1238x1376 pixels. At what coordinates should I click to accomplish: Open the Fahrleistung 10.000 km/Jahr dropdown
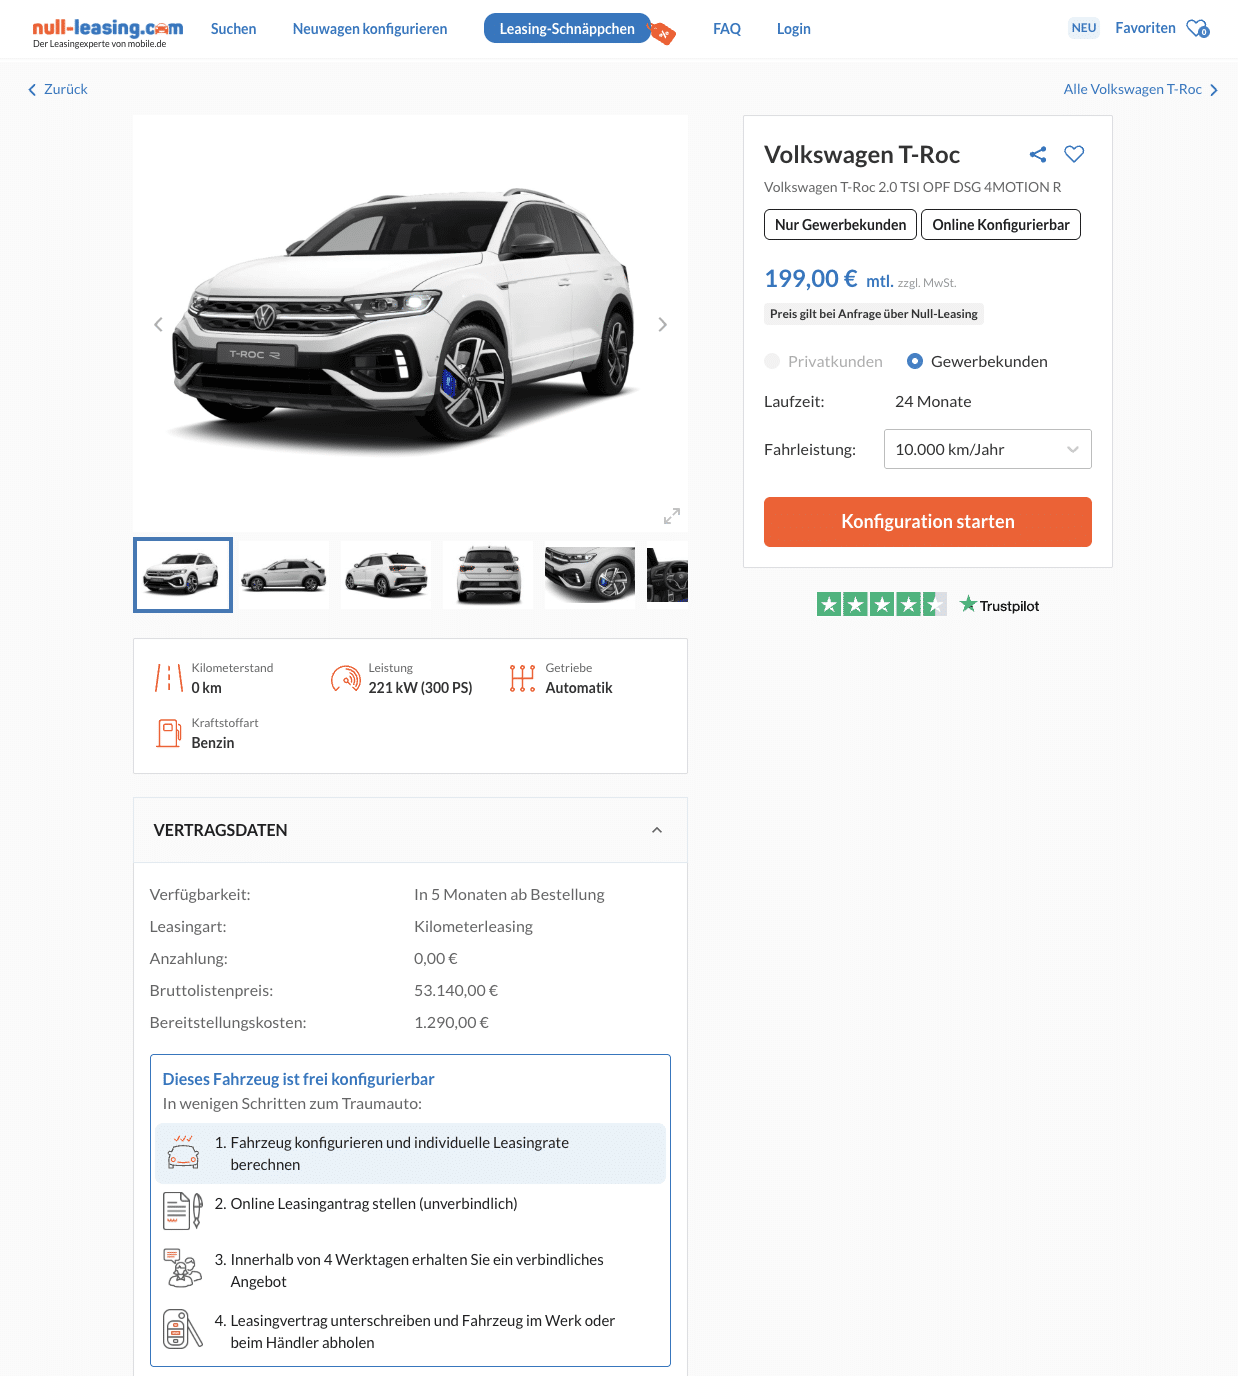(988, 449)
